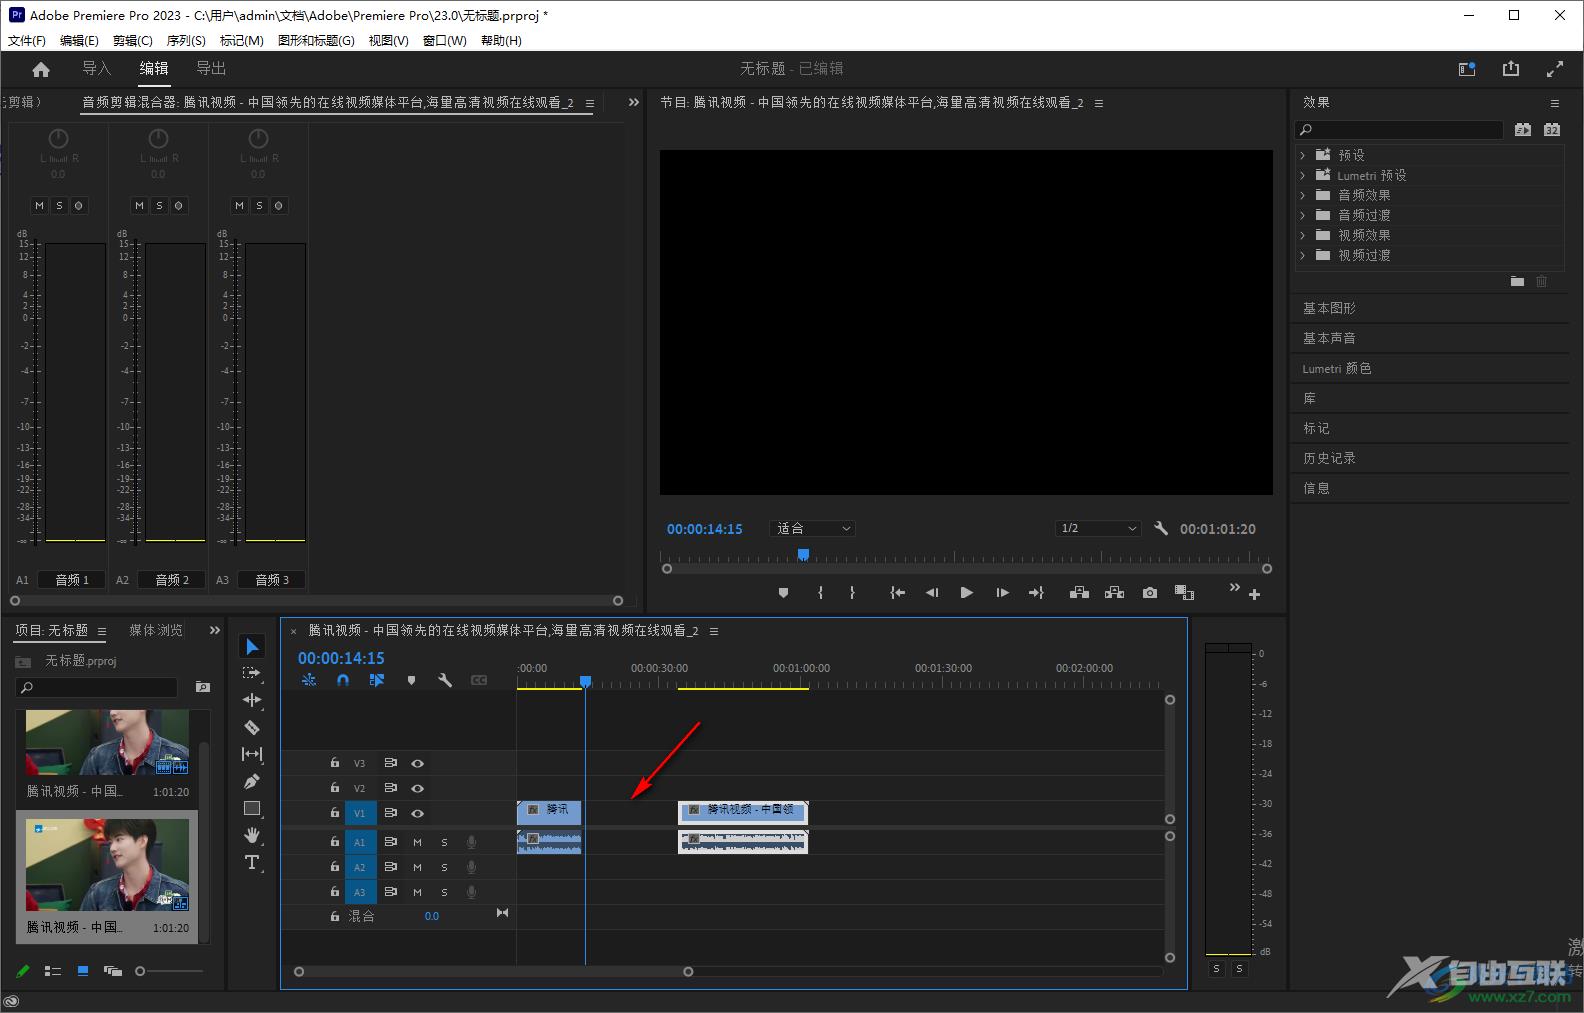Select the Ripple Edit tool
The height and width of the screenshot is (1013, 1584).
[252, 700]
